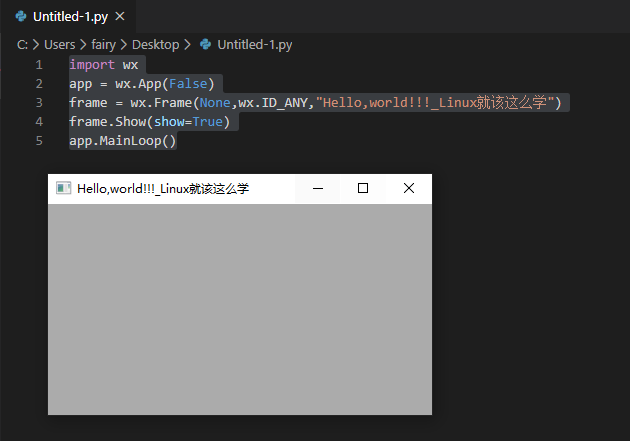Click 'True' value on line 4
This screenshot has height=441, width=630.
pos(207,122)
